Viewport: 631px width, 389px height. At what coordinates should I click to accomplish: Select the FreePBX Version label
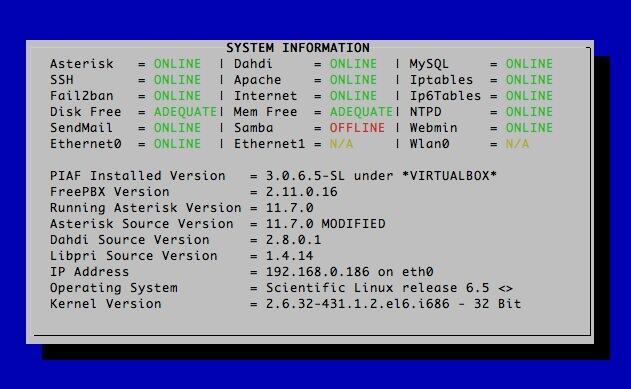point(109,192)
